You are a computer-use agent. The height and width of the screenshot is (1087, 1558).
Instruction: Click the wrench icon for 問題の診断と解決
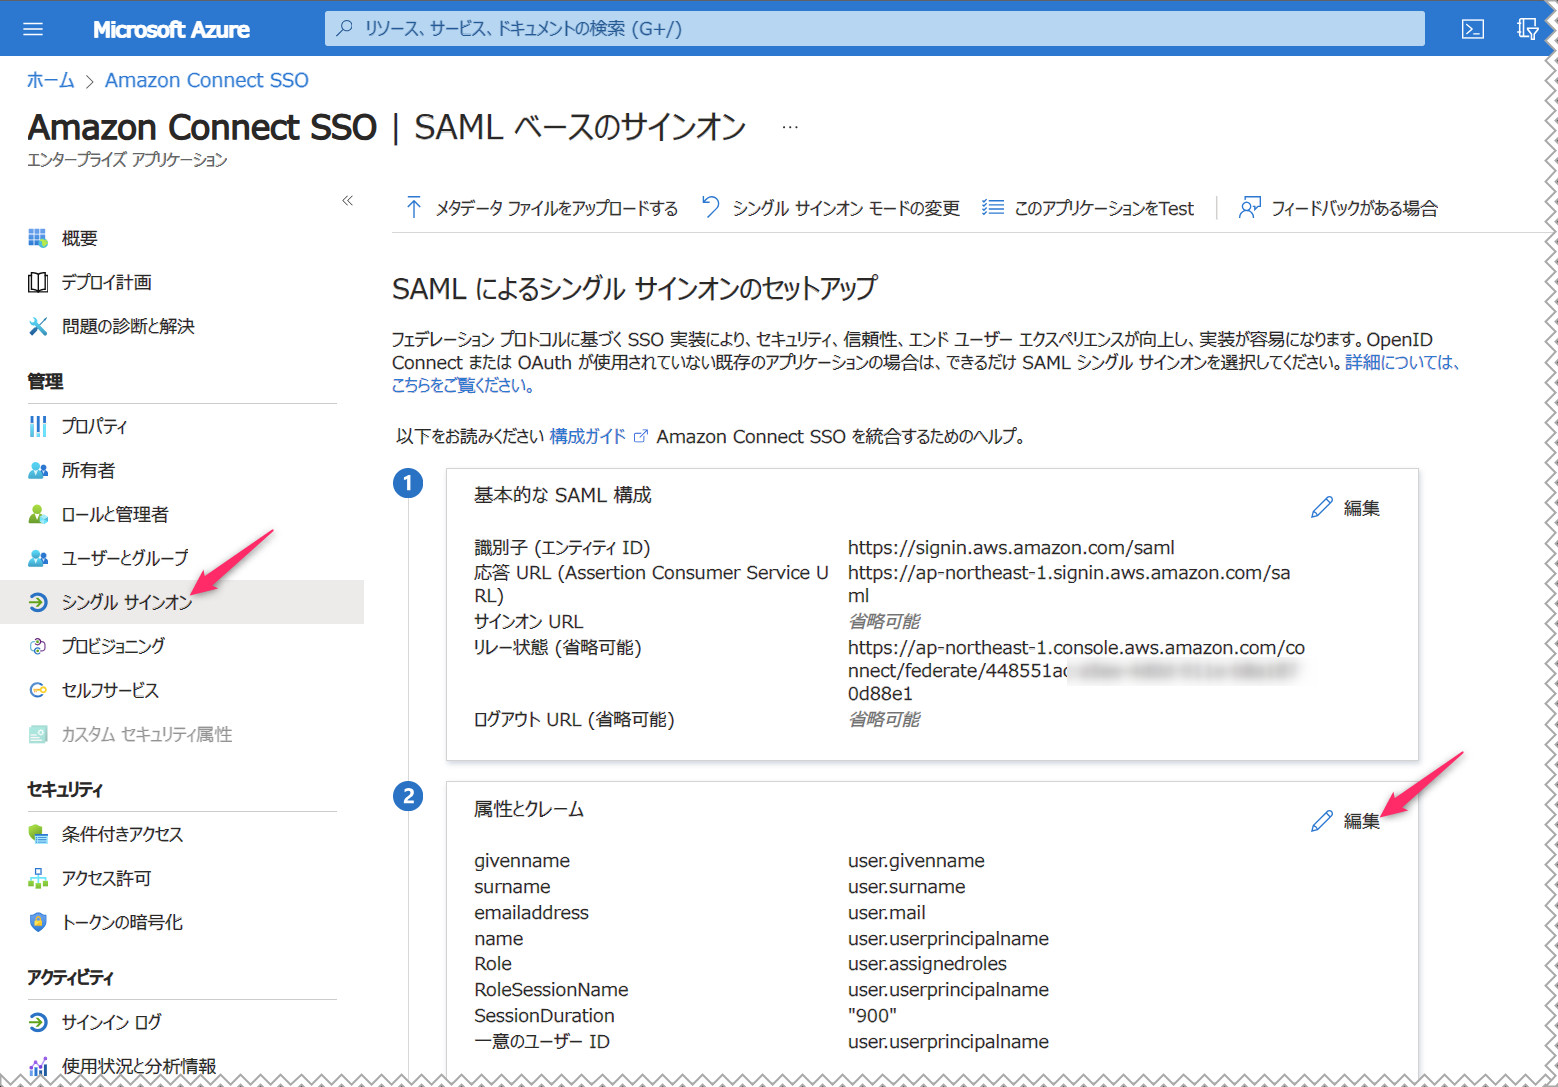[x=38, y=326]
